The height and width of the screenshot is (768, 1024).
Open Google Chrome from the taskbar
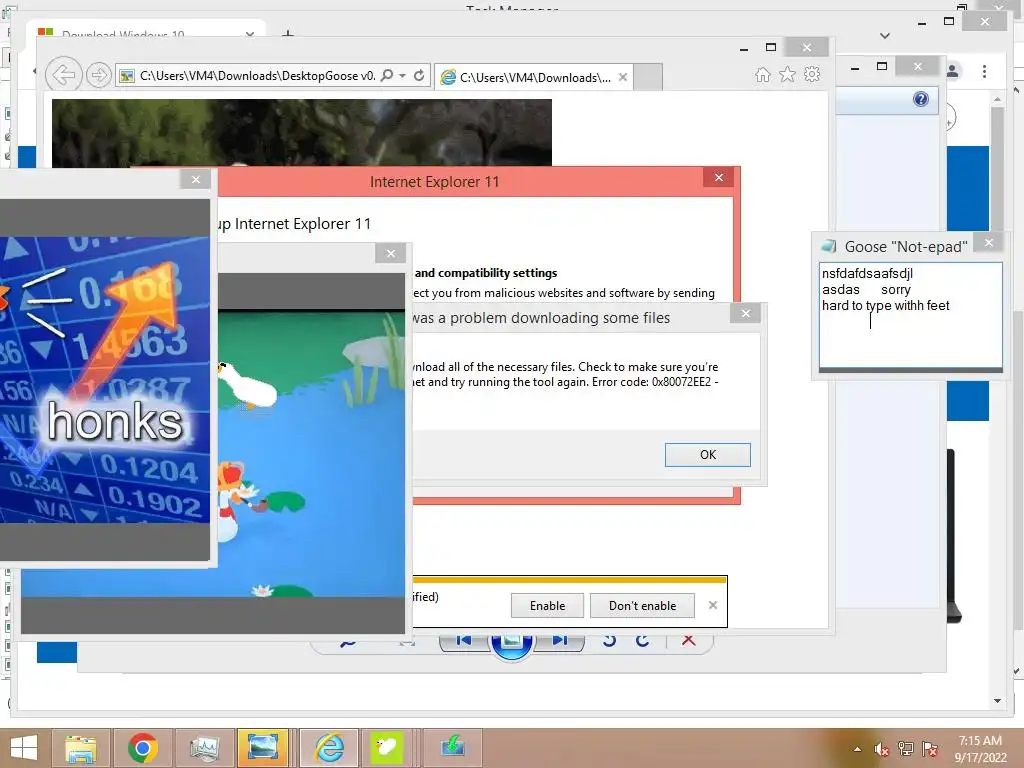click(142, 748)
